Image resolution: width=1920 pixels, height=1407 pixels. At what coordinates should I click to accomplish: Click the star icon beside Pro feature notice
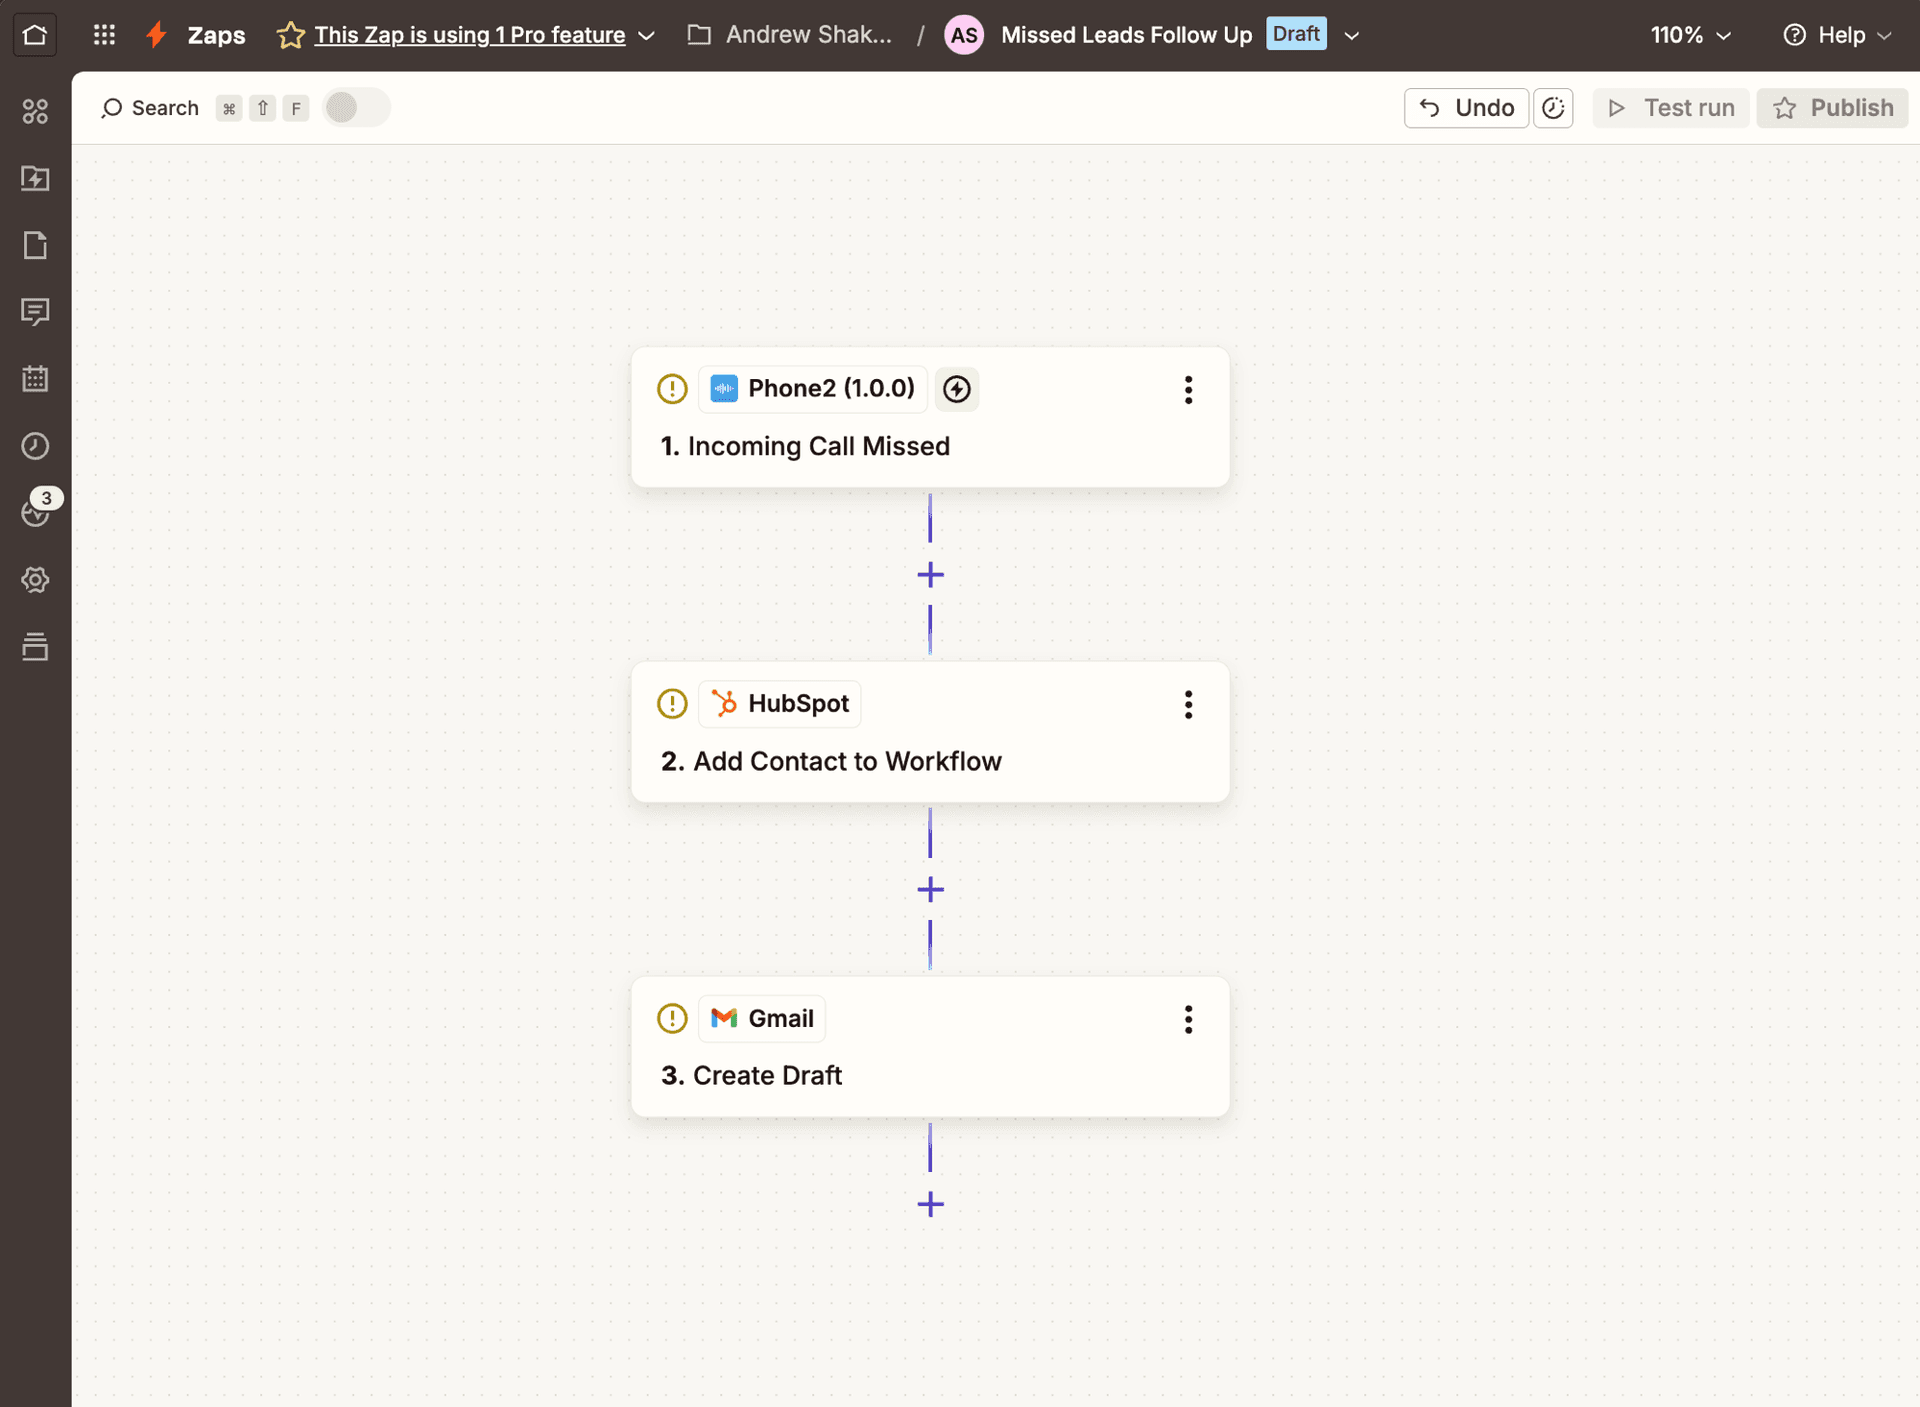pyautogui.click(x=290, y=36)
